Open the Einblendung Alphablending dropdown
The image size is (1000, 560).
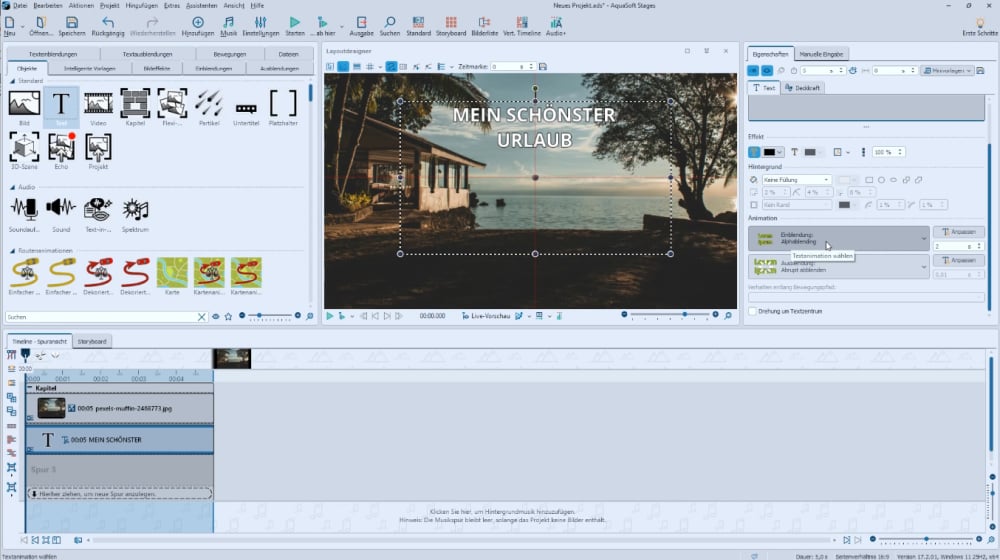click(x=839, y=238)
